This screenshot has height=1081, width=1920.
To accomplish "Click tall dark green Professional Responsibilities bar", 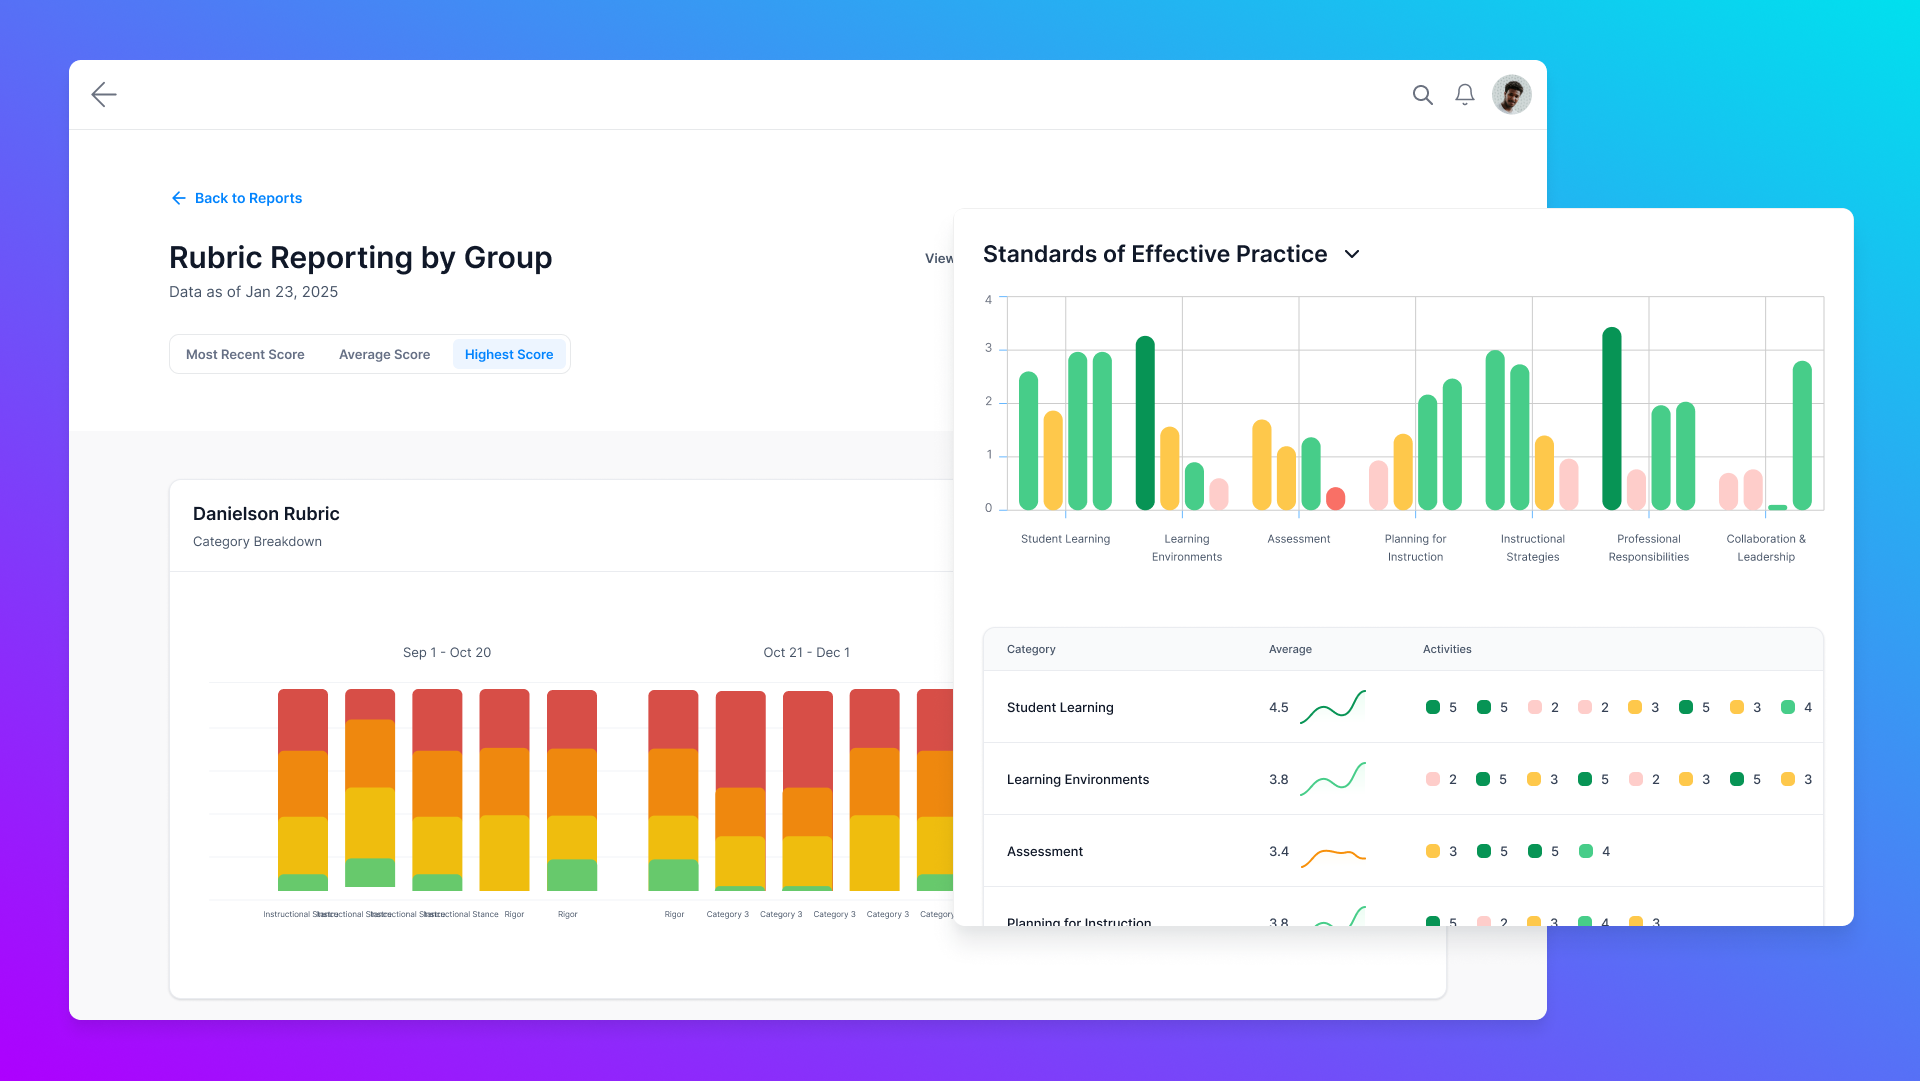I will [1611, 418].
